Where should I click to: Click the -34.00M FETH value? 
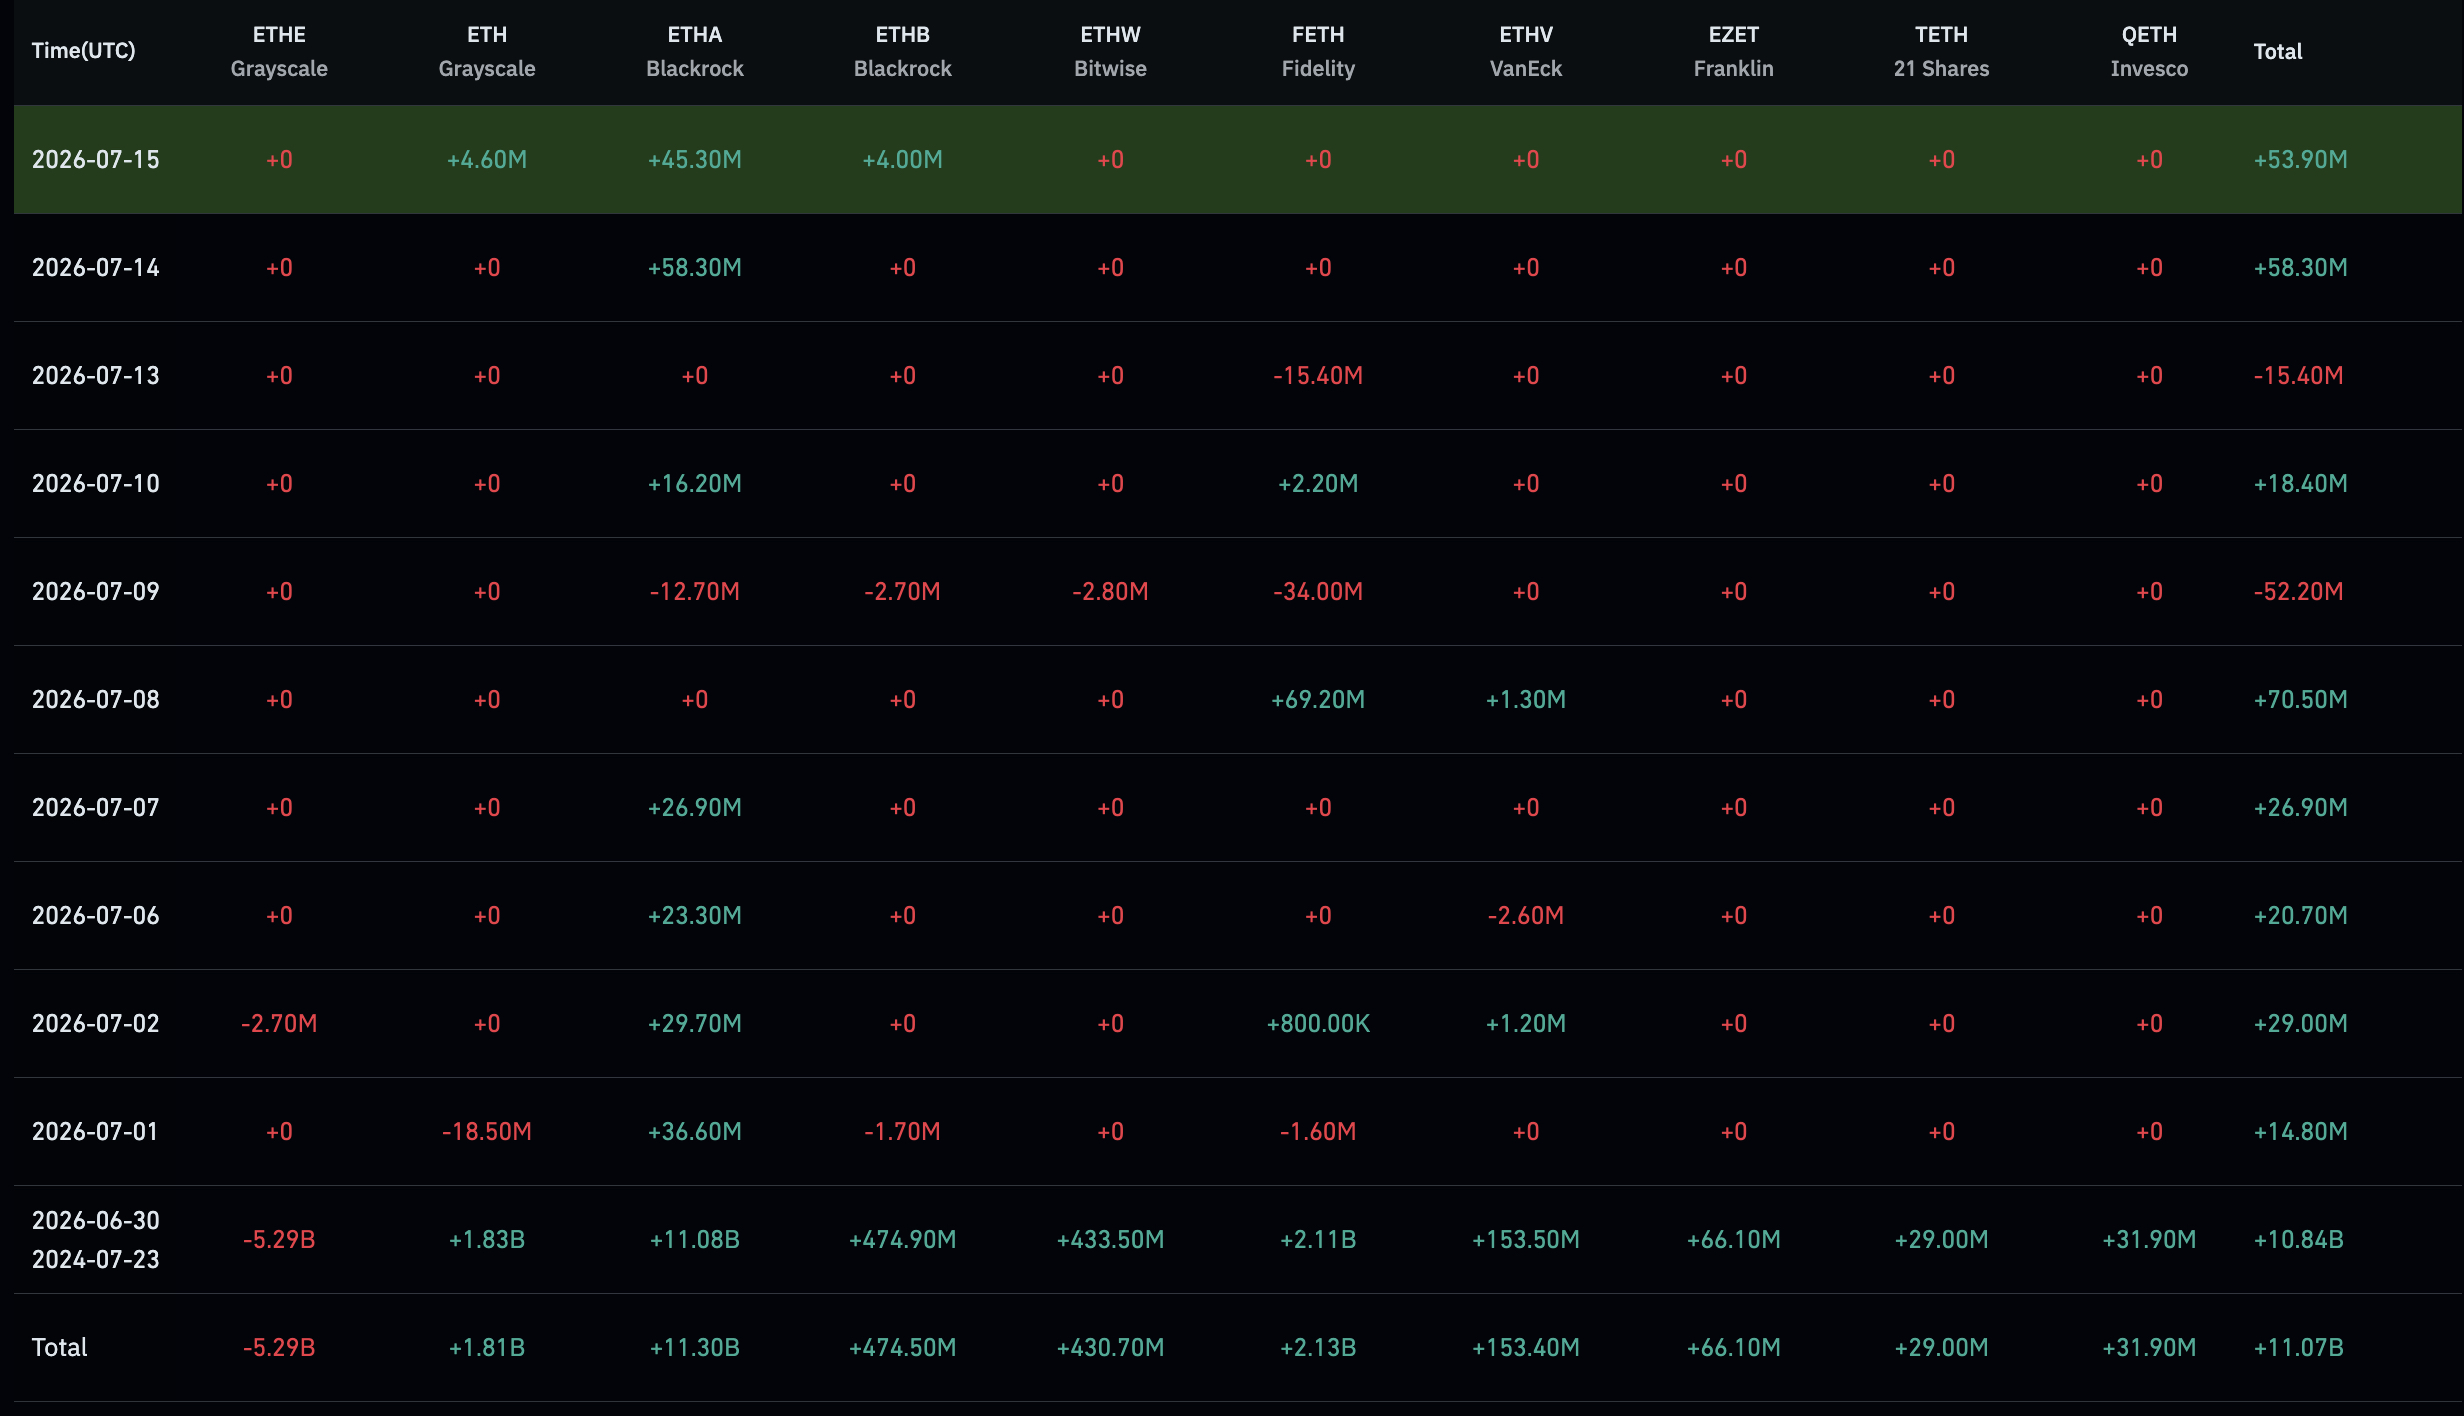tap(1318, 592)
